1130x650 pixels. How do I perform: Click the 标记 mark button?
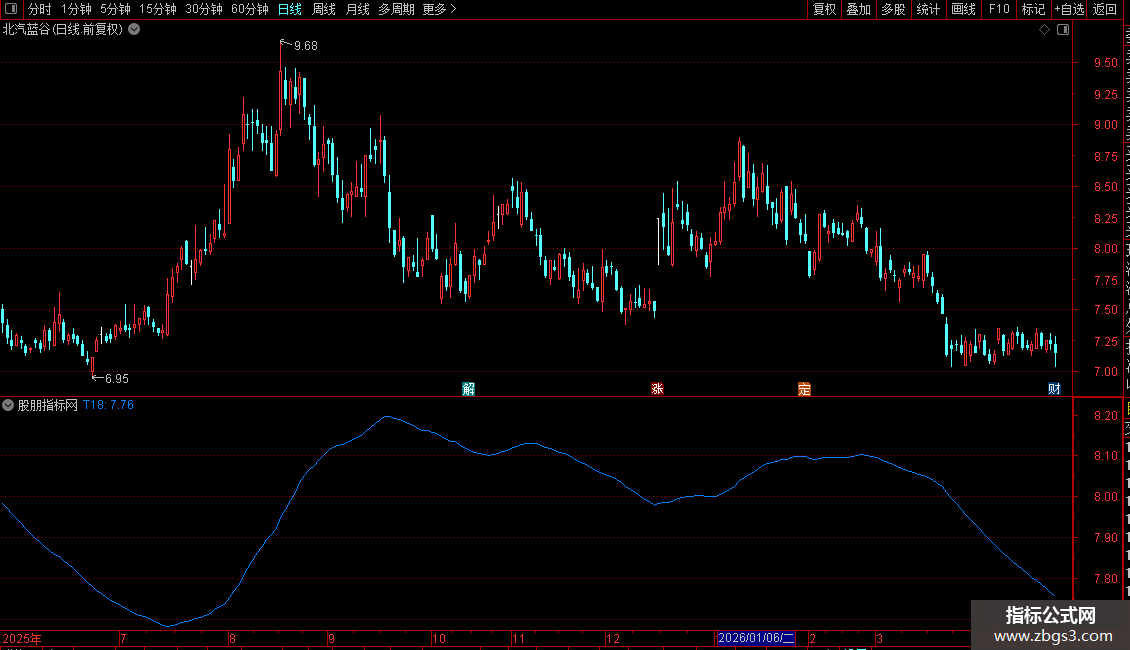pos(1033,9)
